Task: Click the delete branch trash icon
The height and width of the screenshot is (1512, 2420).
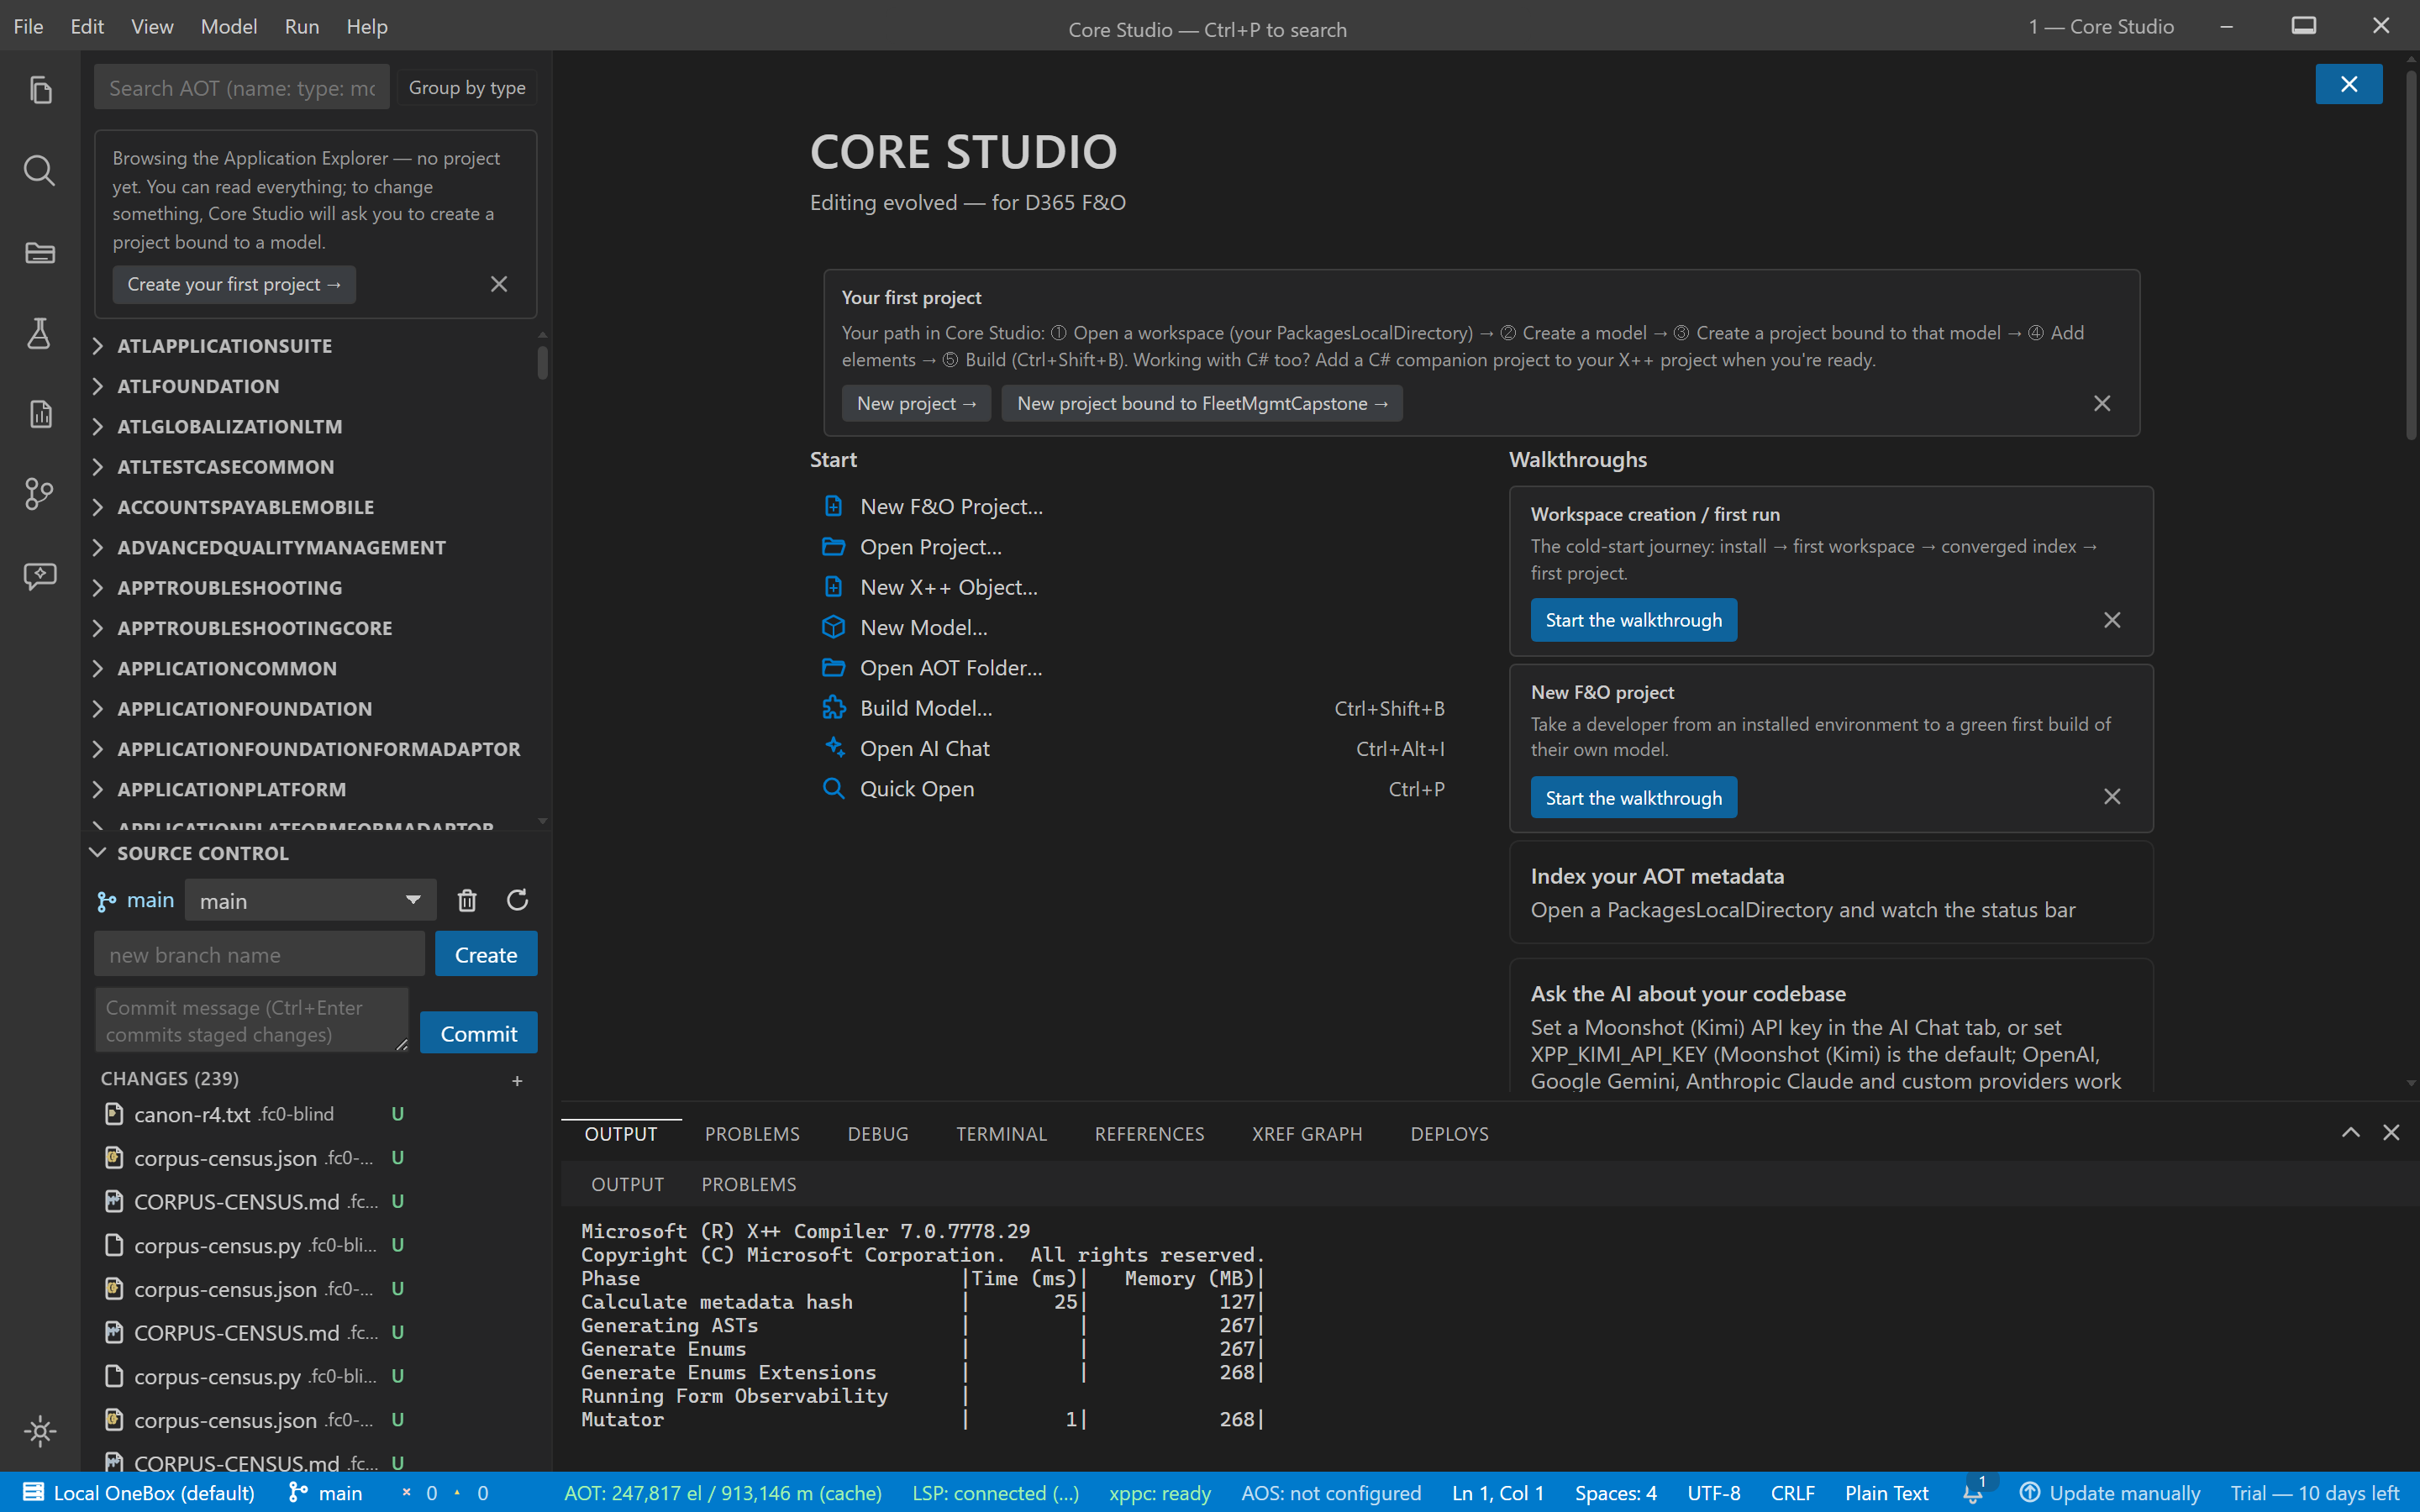Action: pyautogui.click(x=467, y=900)
